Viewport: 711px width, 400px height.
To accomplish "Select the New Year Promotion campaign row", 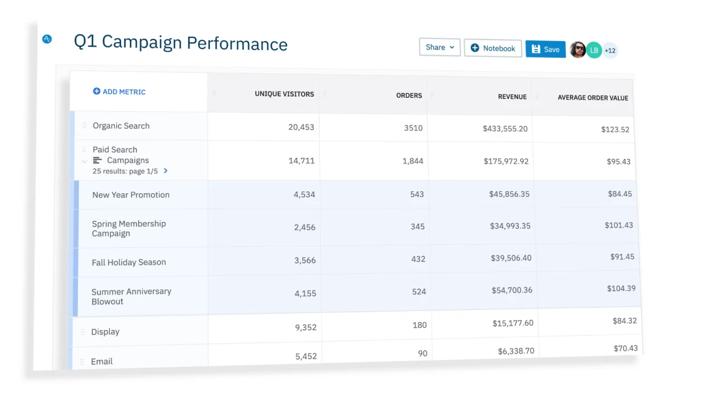I will click(x=131, y=195).
